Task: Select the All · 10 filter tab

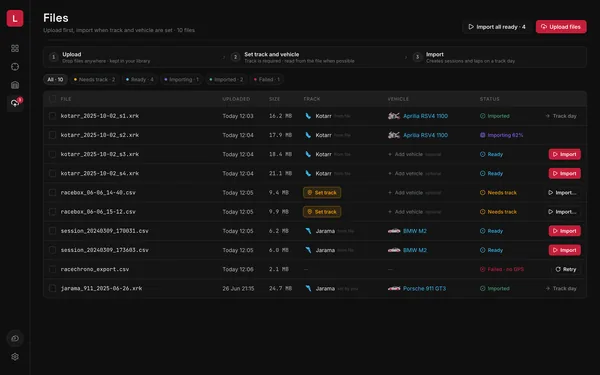Action: [55, 80]
